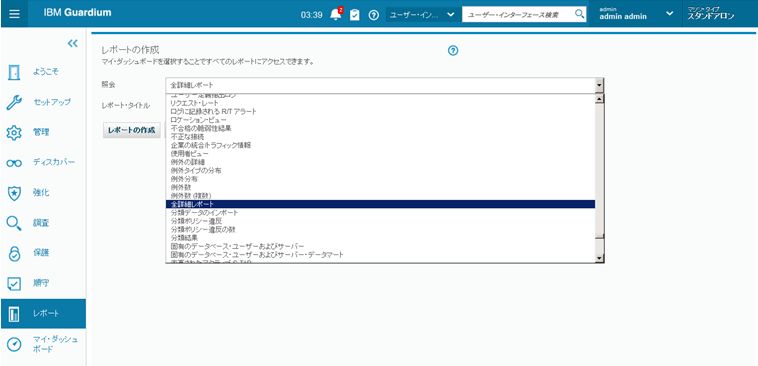Open the notifications bell

[x=335, y=15]
